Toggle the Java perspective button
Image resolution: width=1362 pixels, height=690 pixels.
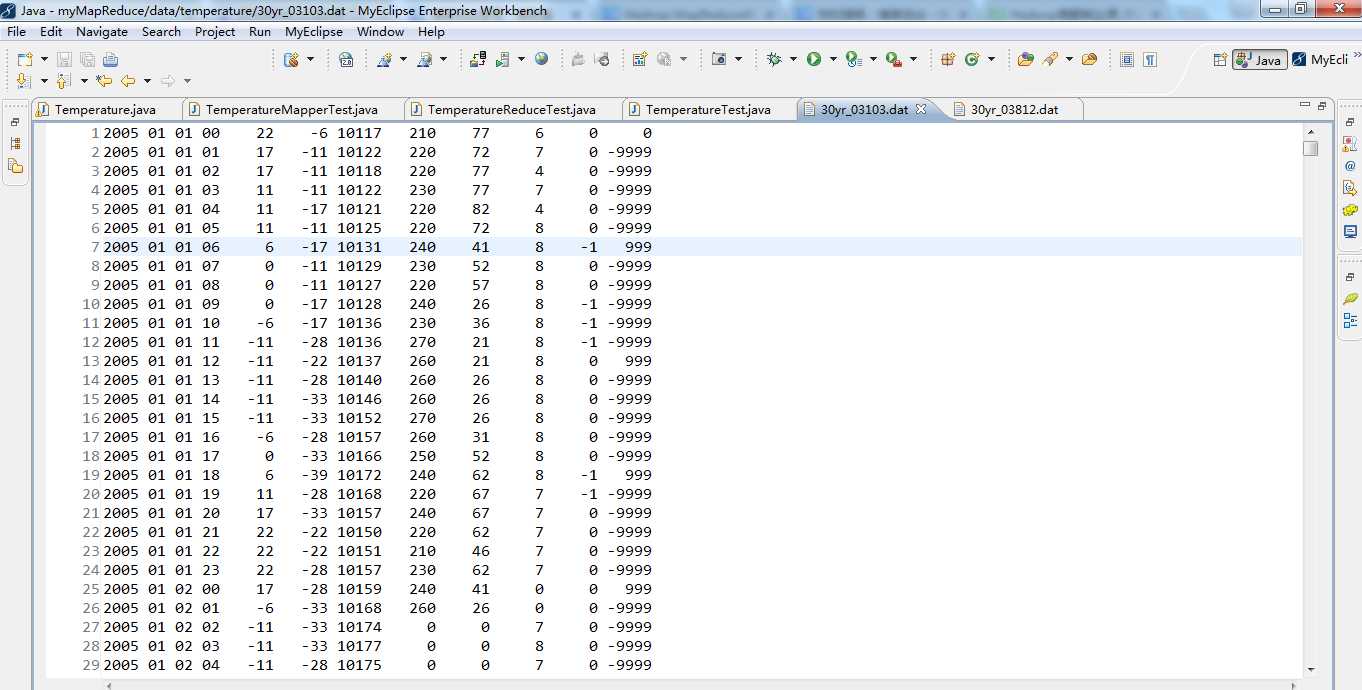pos(1259,60)
